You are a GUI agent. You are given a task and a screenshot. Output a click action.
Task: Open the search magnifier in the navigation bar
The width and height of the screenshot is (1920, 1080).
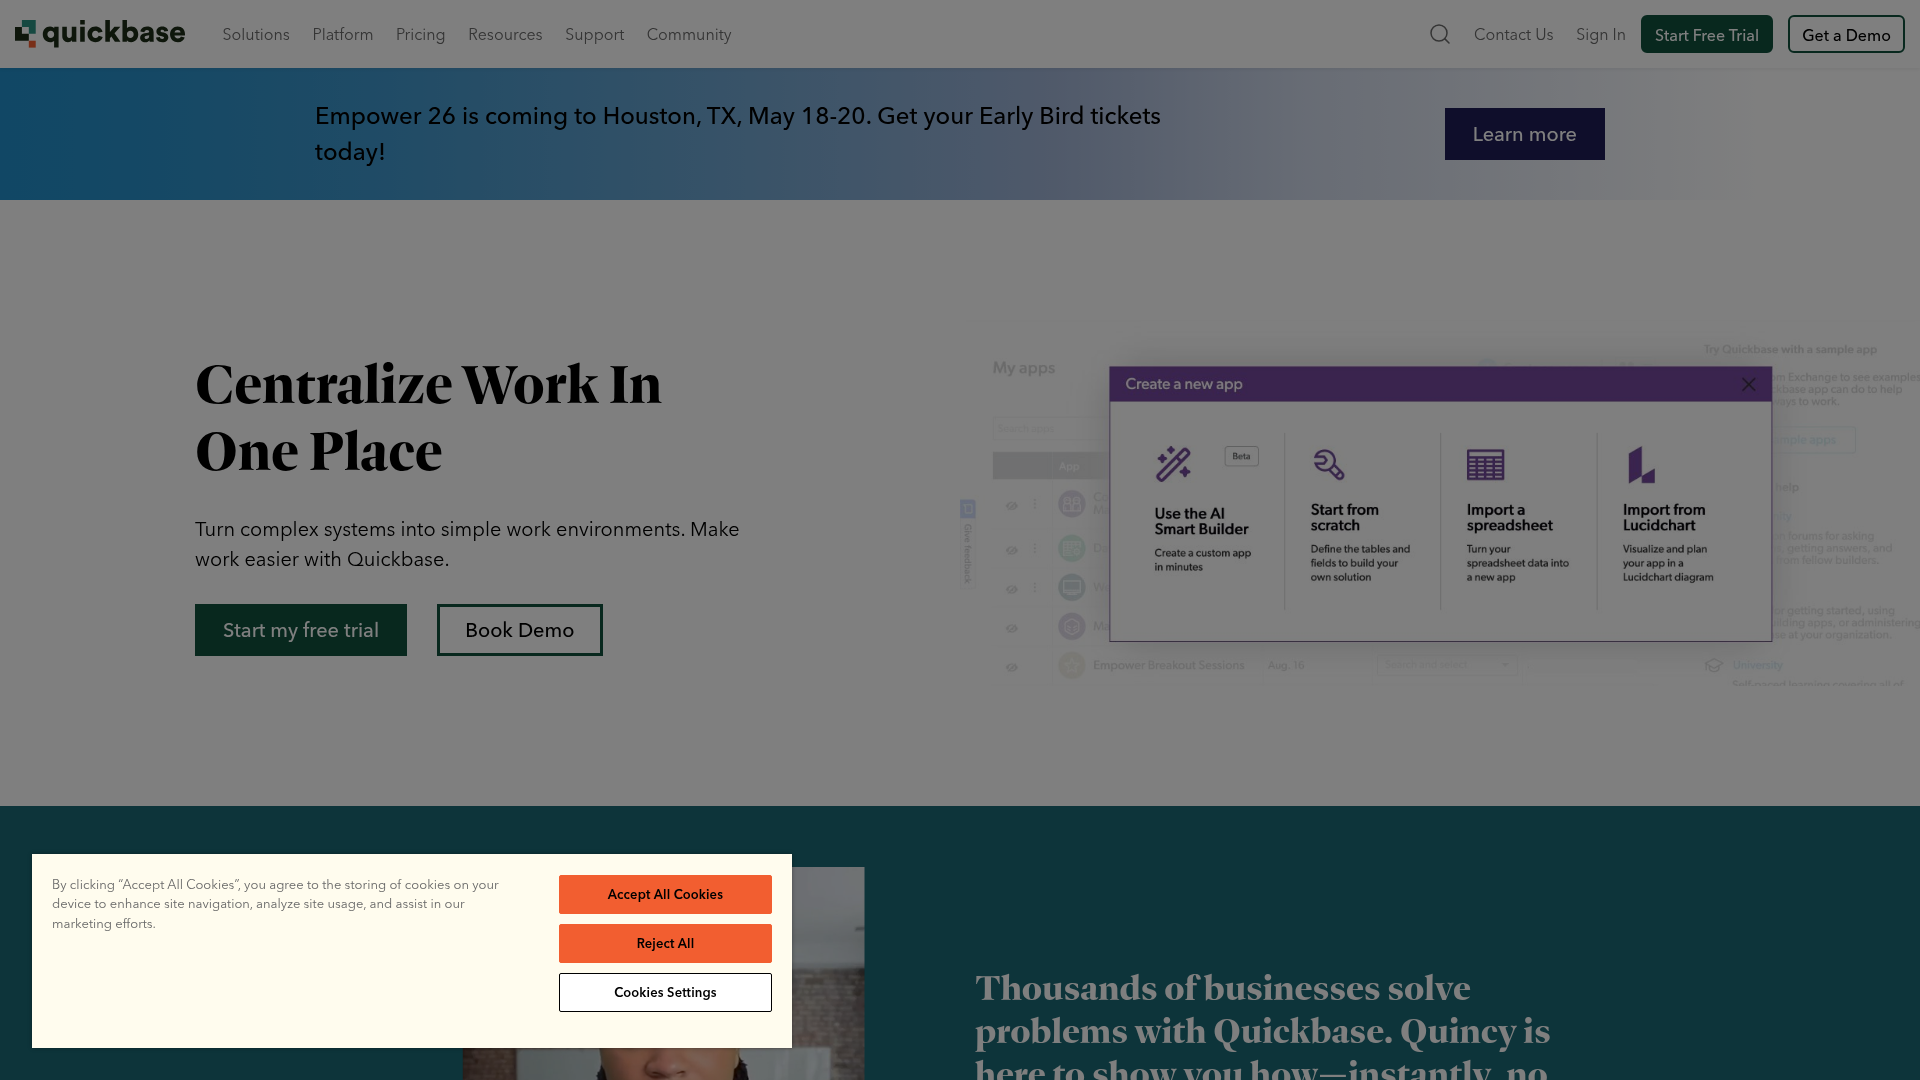(x=1439, y=34)
